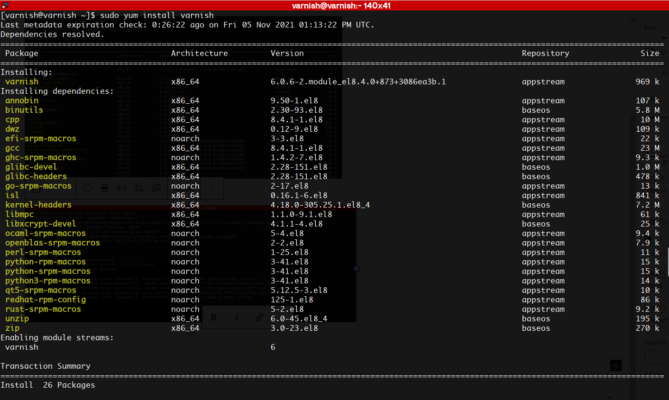Select the 'ghc-srpm-macros' package name

[x=41, y=157]
